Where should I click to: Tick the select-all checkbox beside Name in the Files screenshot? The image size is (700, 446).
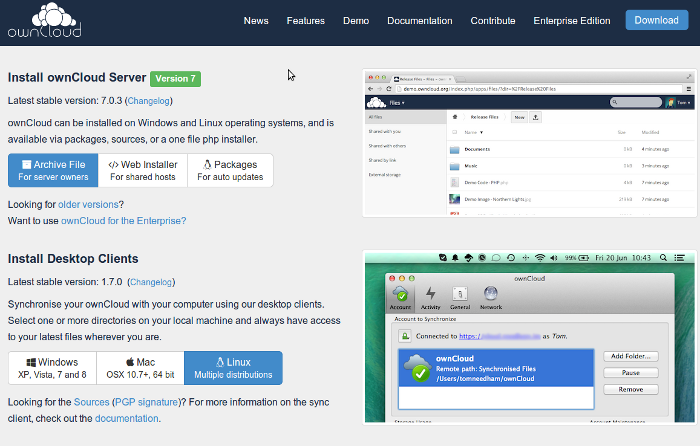[x=454, y=133]
